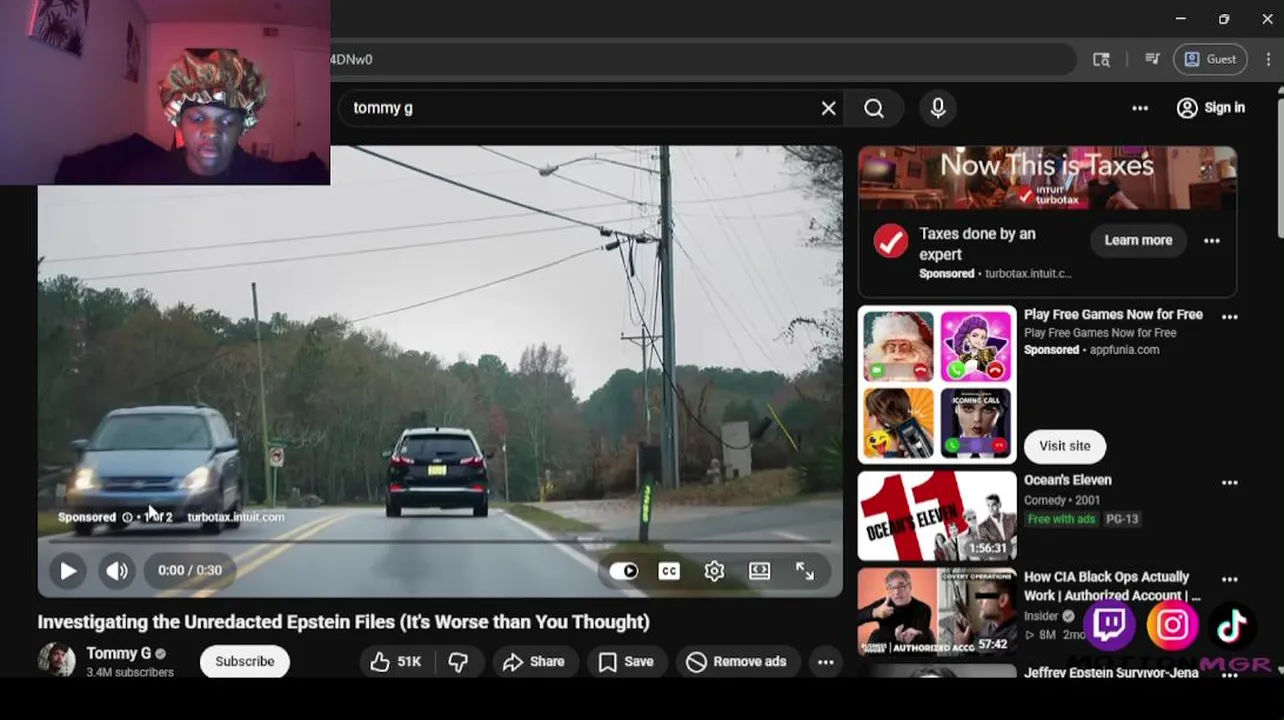
Task: Open the Tommy G channel name link
Action: 118,654
